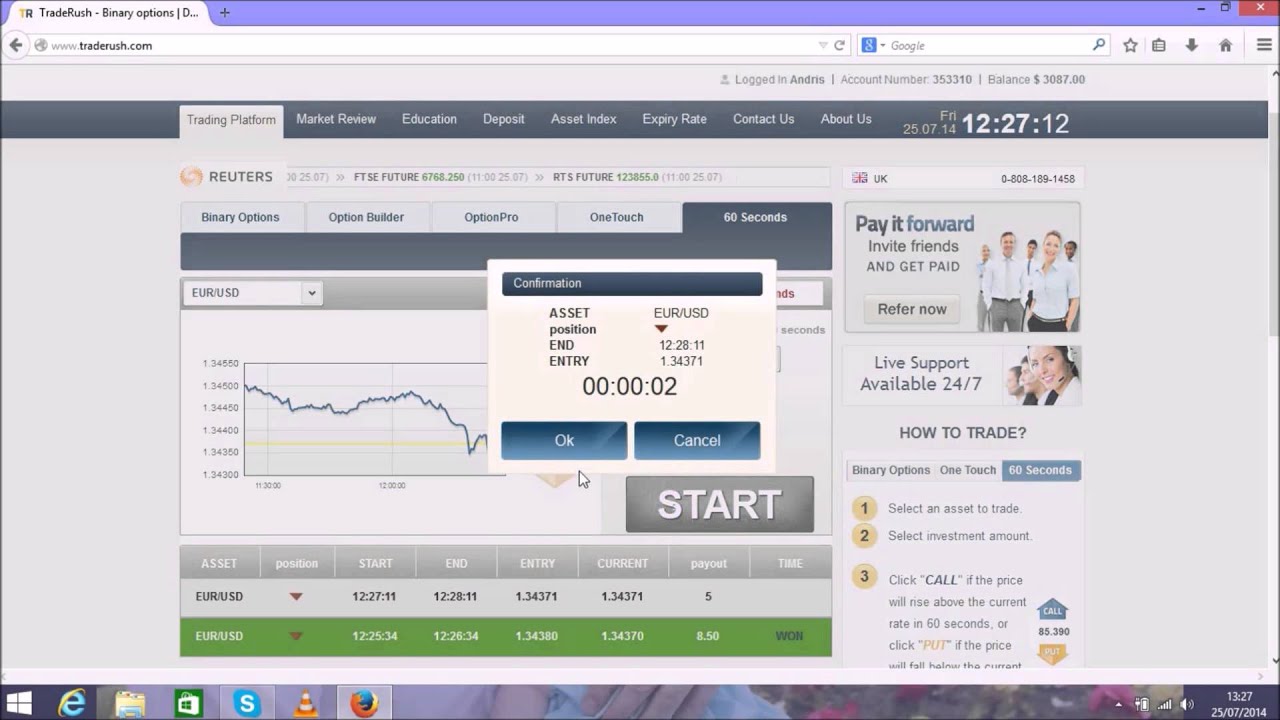Open a new browser tab
This screenshot has width=1280, height=720.
tap(224, 13)
